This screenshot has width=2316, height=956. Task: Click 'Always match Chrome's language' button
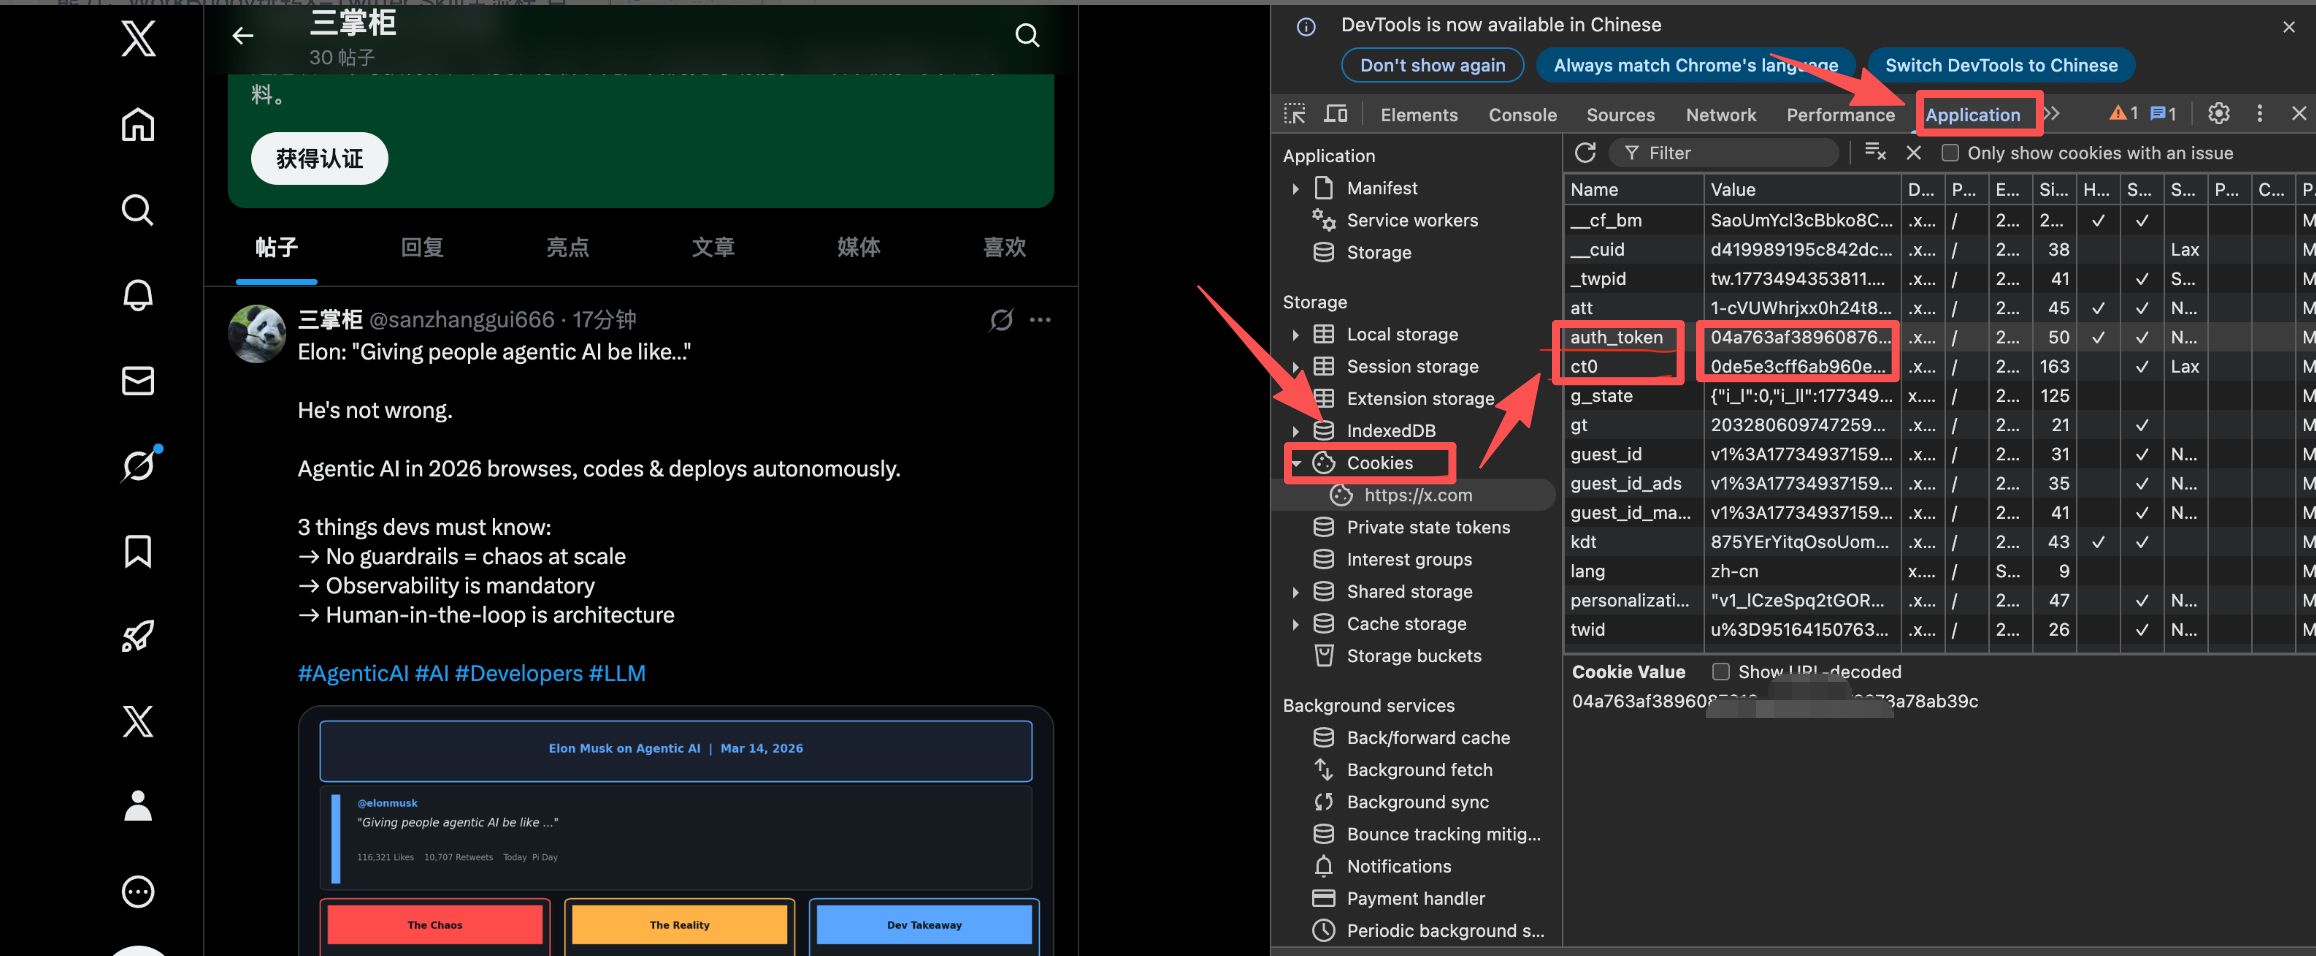click(x=1696, y=65)
